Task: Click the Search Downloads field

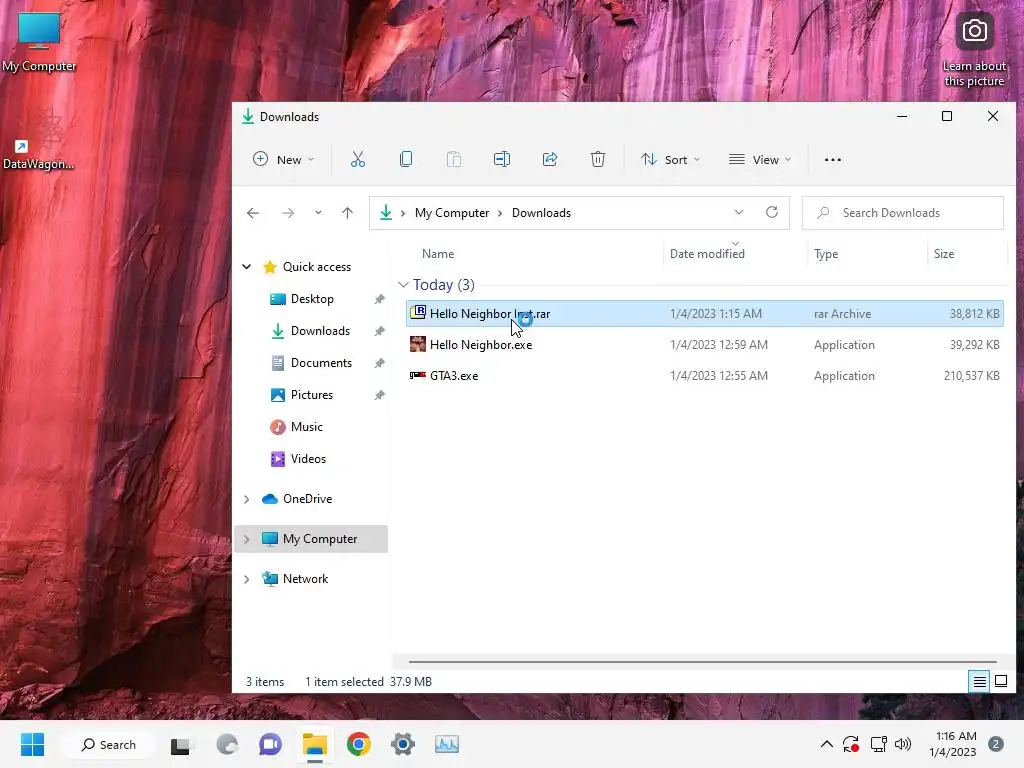Action: (x=903, y=213)
